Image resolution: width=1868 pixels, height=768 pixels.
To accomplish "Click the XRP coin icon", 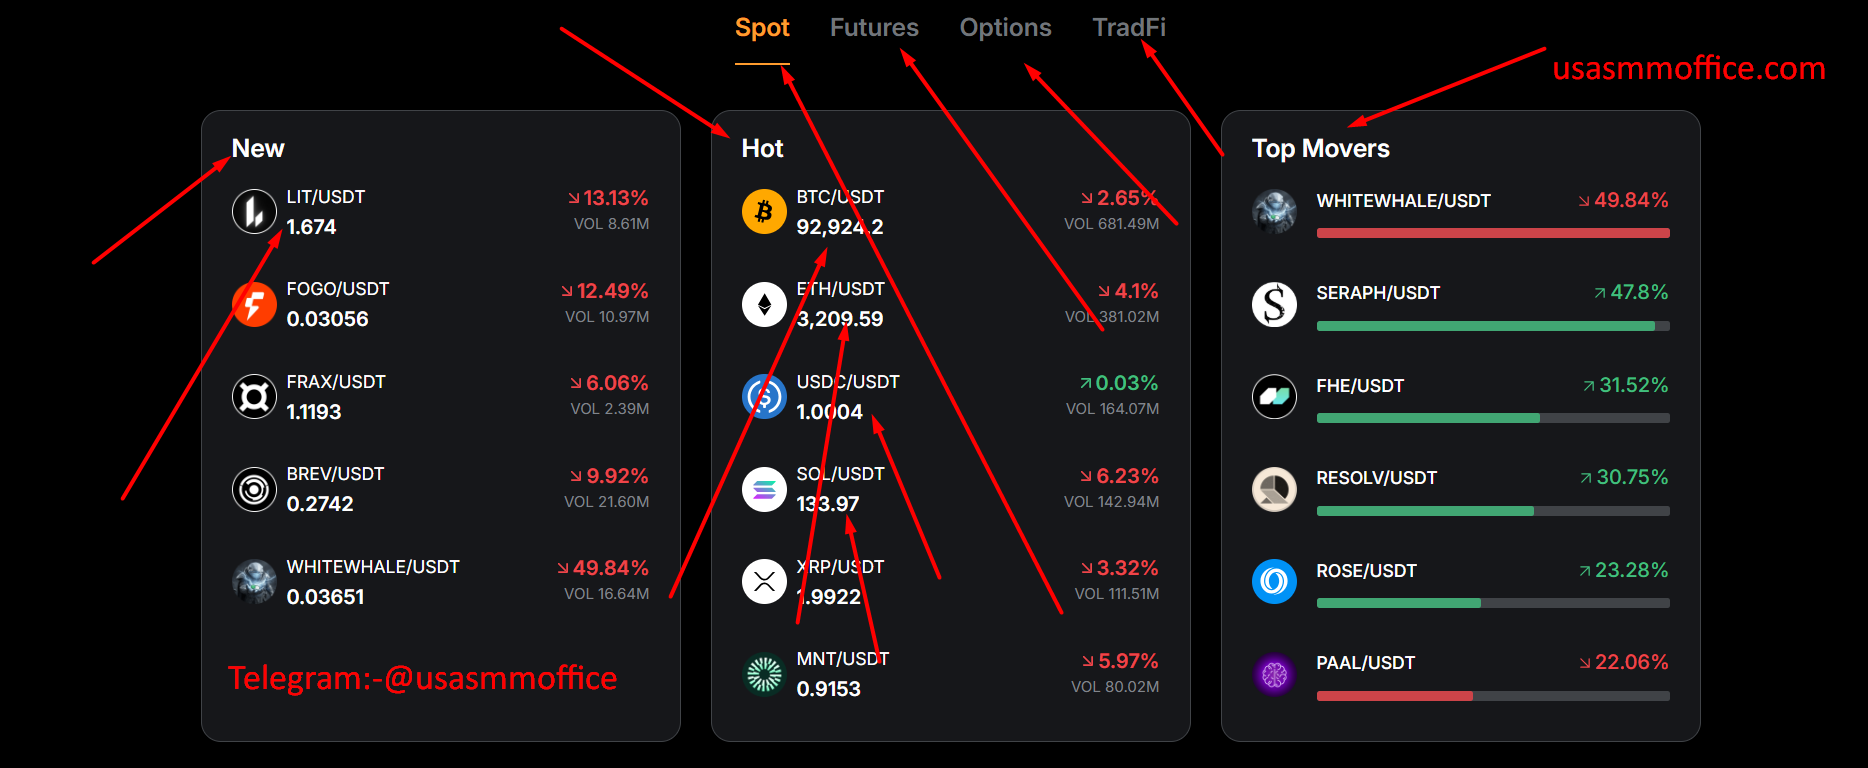I will [764, 582].
